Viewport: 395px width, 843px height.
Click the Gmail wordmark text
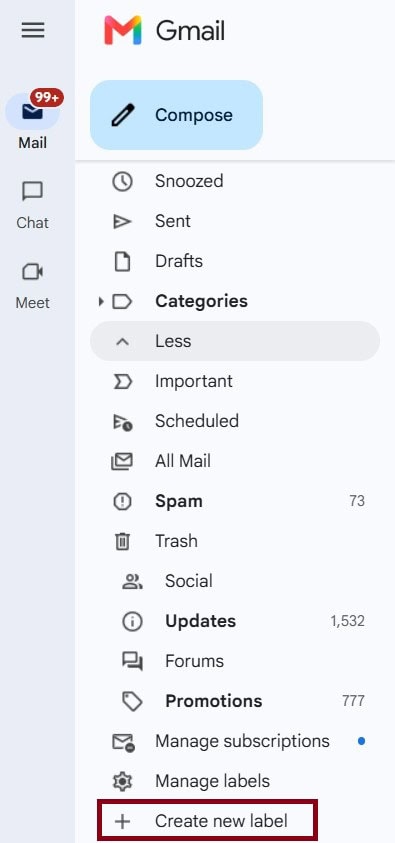(191, 31)
